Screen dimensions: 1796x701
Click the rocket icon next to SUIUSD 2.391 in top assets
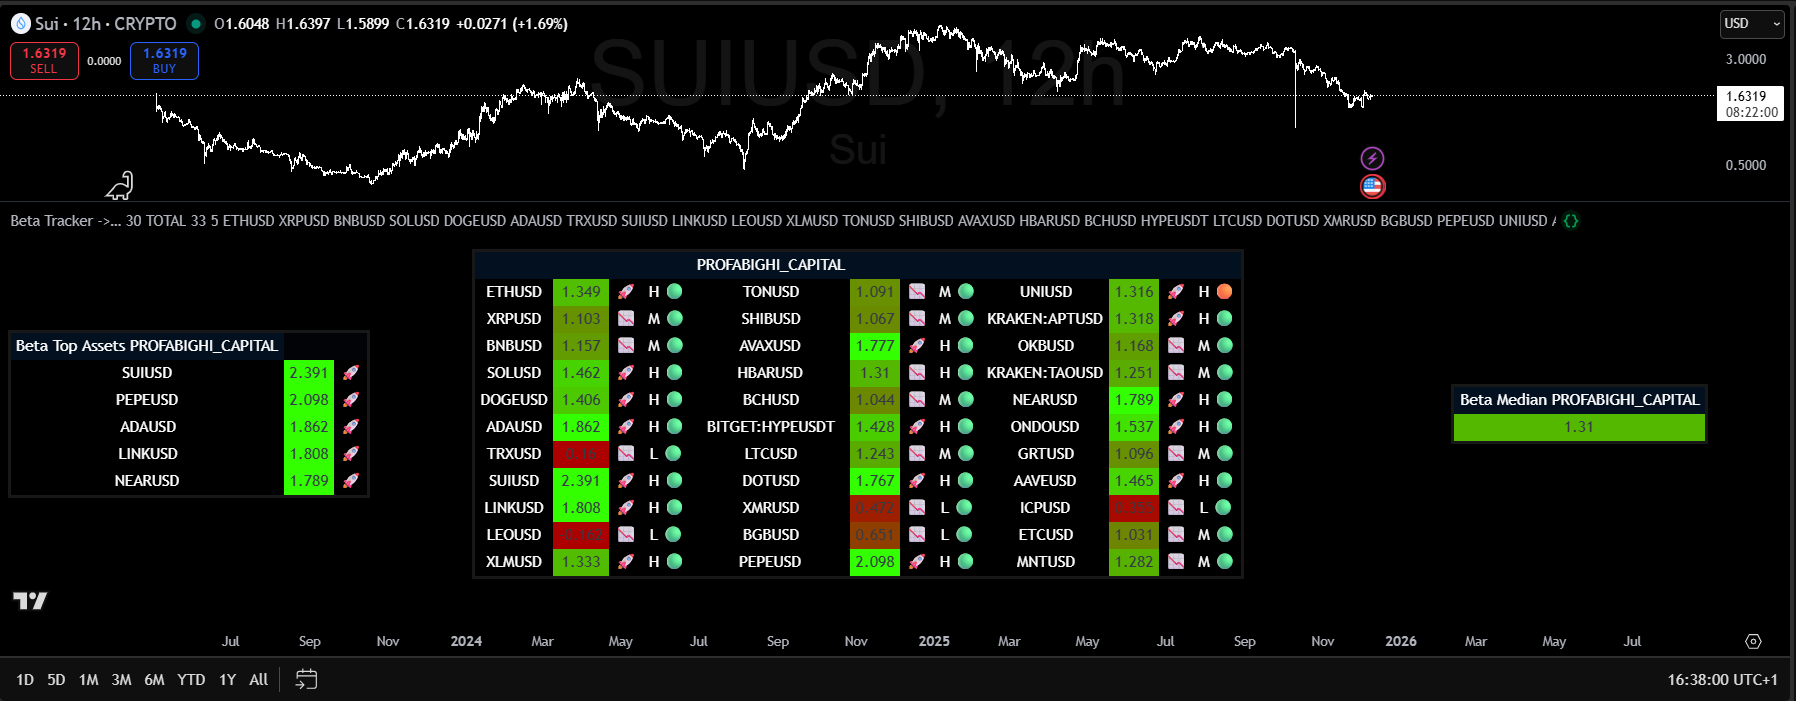tap(351, 373)
